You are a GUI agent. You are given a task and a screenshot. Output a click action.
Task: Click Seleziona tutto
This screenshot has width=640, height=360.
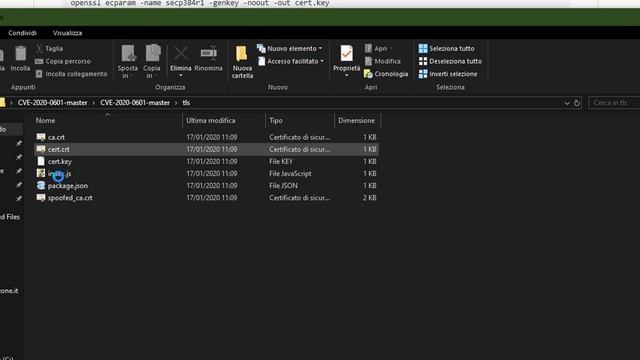click(447, 48)
